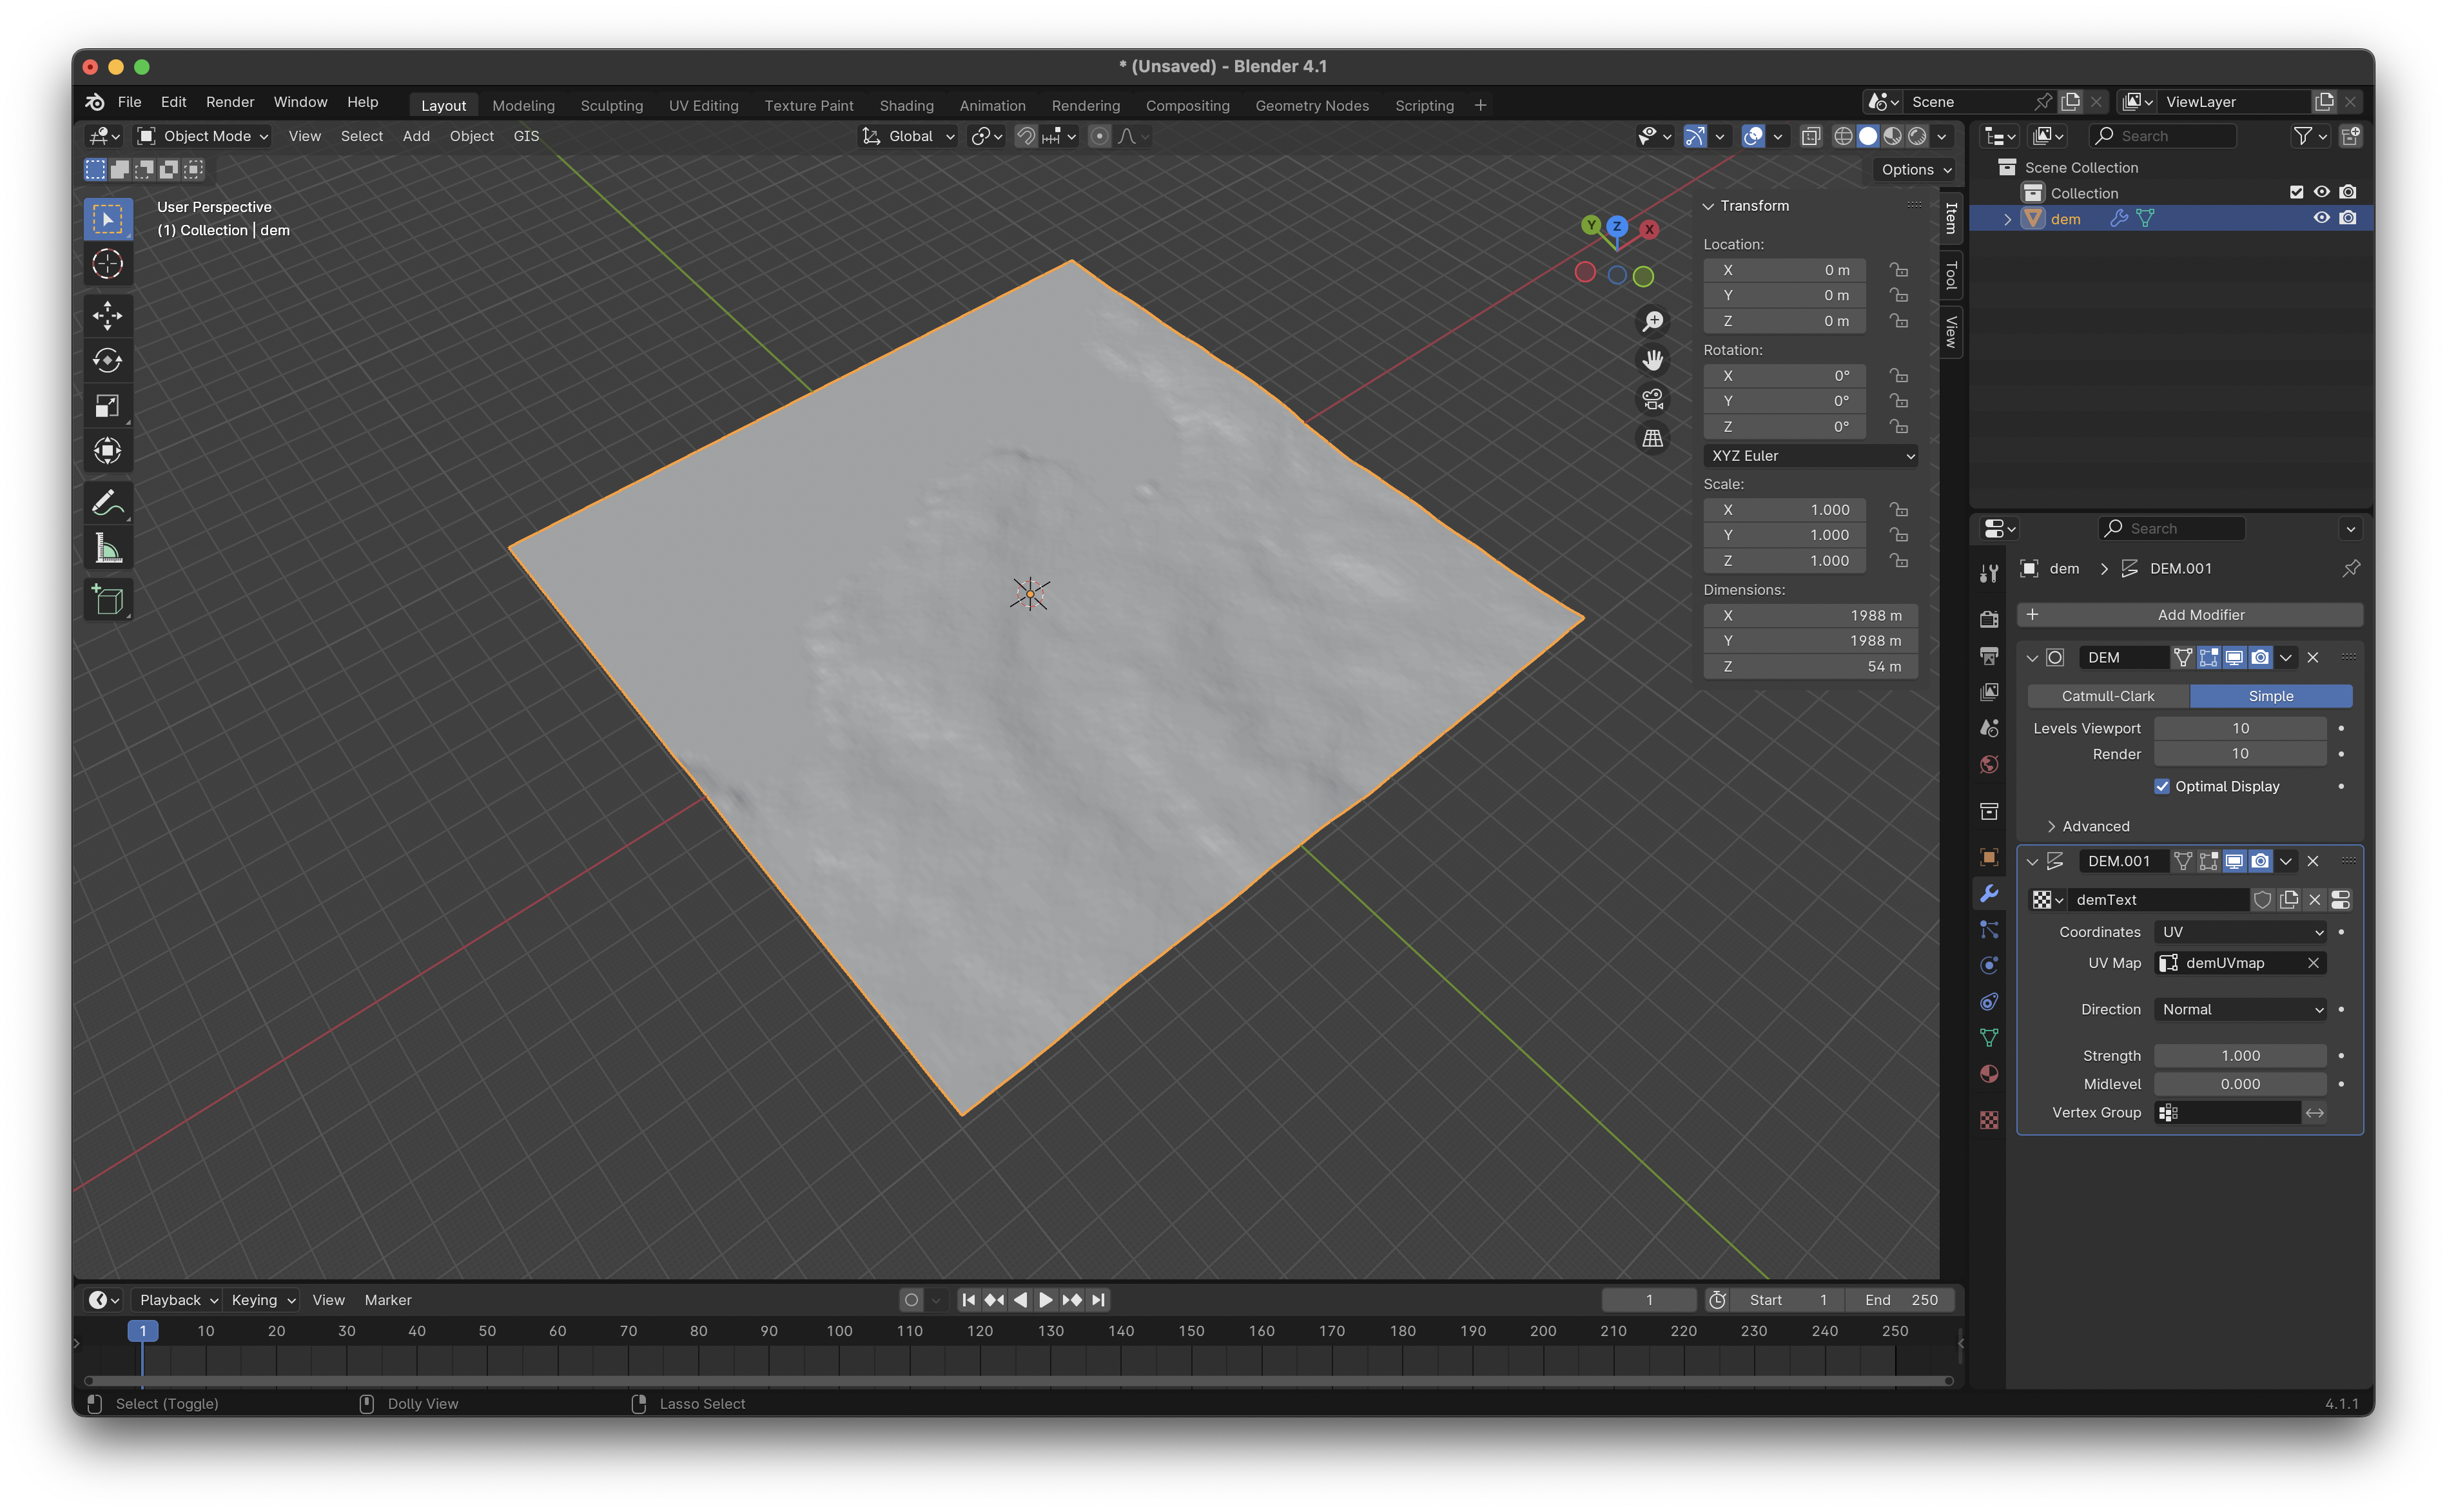The image size is (2447, 1512).
Task: Click the Levels Viewport value field
Action: pos(2240,728)
